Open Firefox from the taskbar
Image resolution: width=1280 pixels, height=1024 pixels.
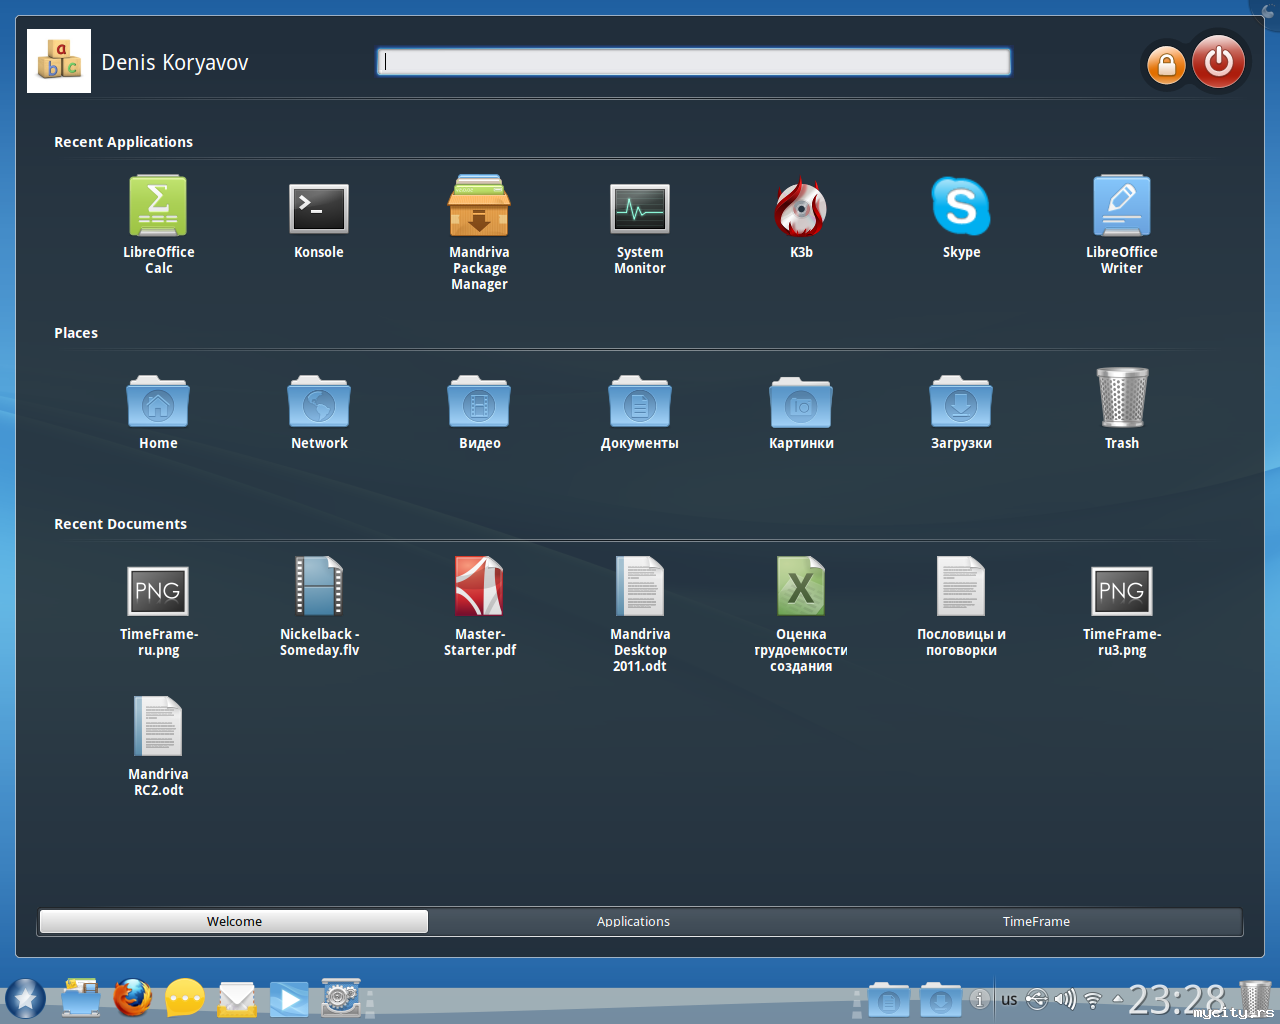(x=132, y=998)
